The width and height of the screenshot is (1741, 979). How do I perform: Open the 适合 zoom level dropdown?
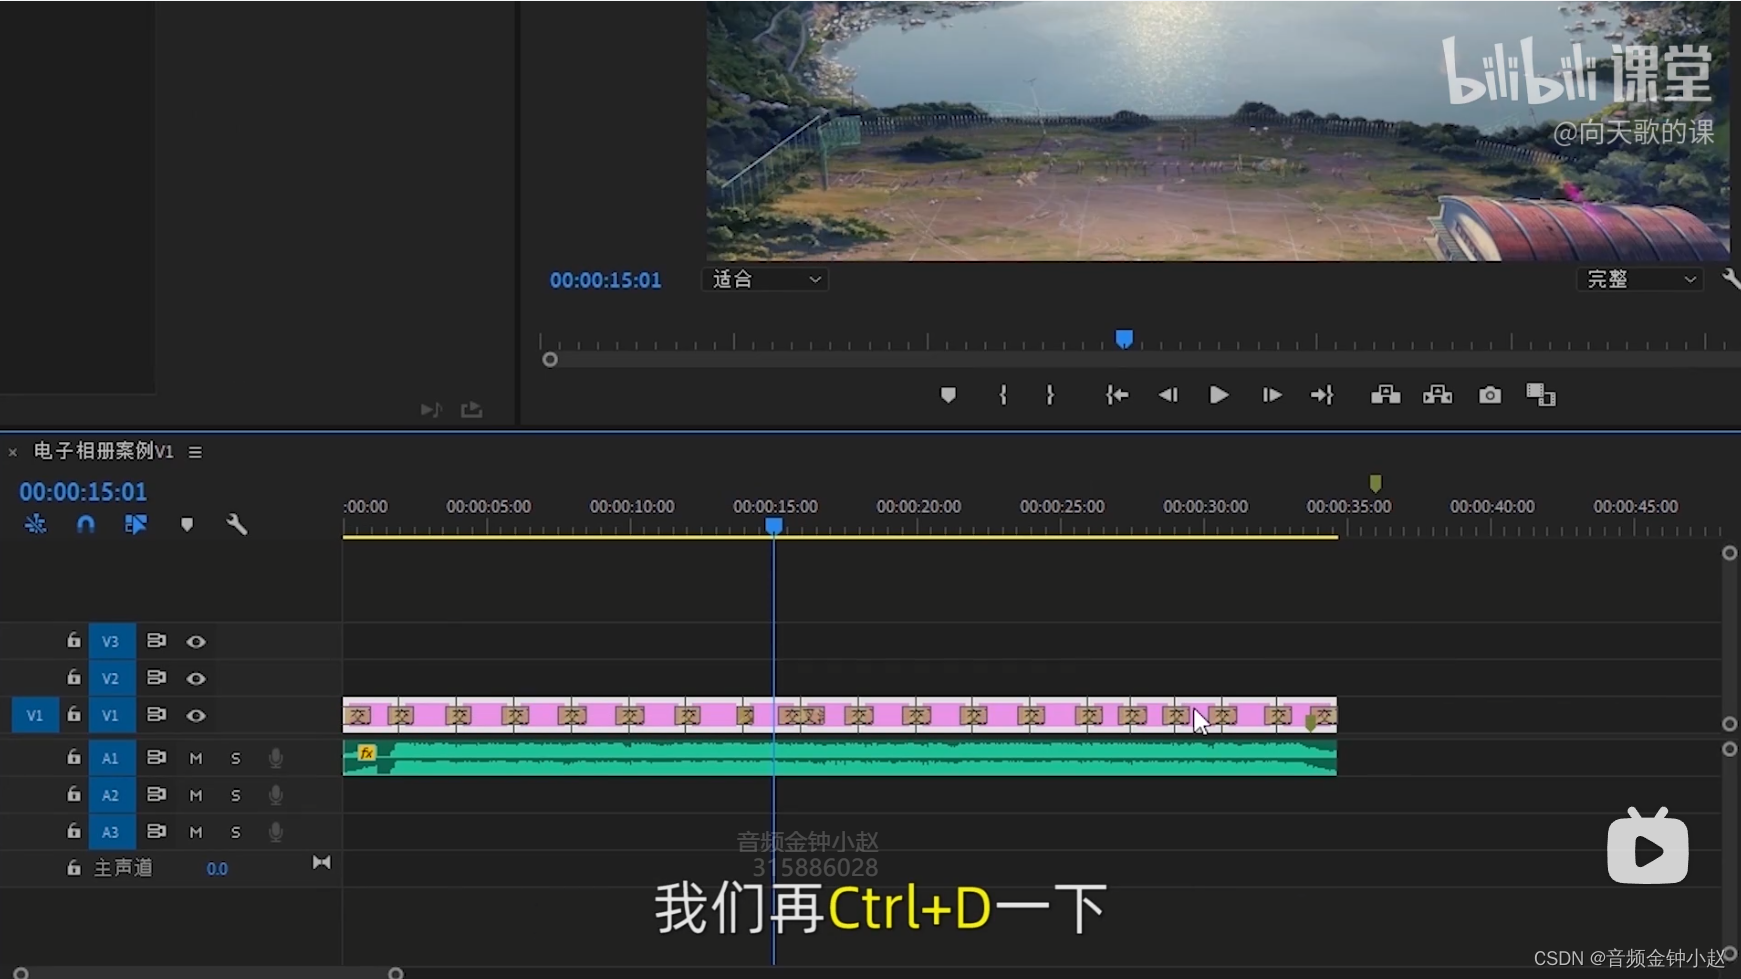[765, 279]
